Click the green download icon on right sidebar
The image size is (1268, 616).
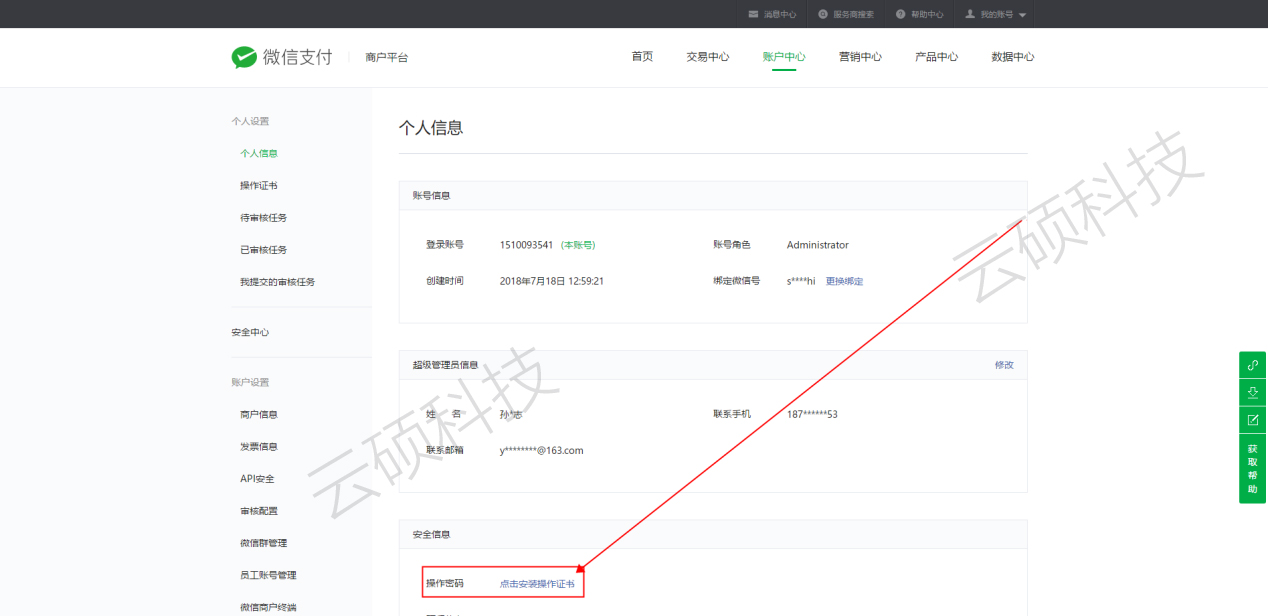coord(1252,392)
